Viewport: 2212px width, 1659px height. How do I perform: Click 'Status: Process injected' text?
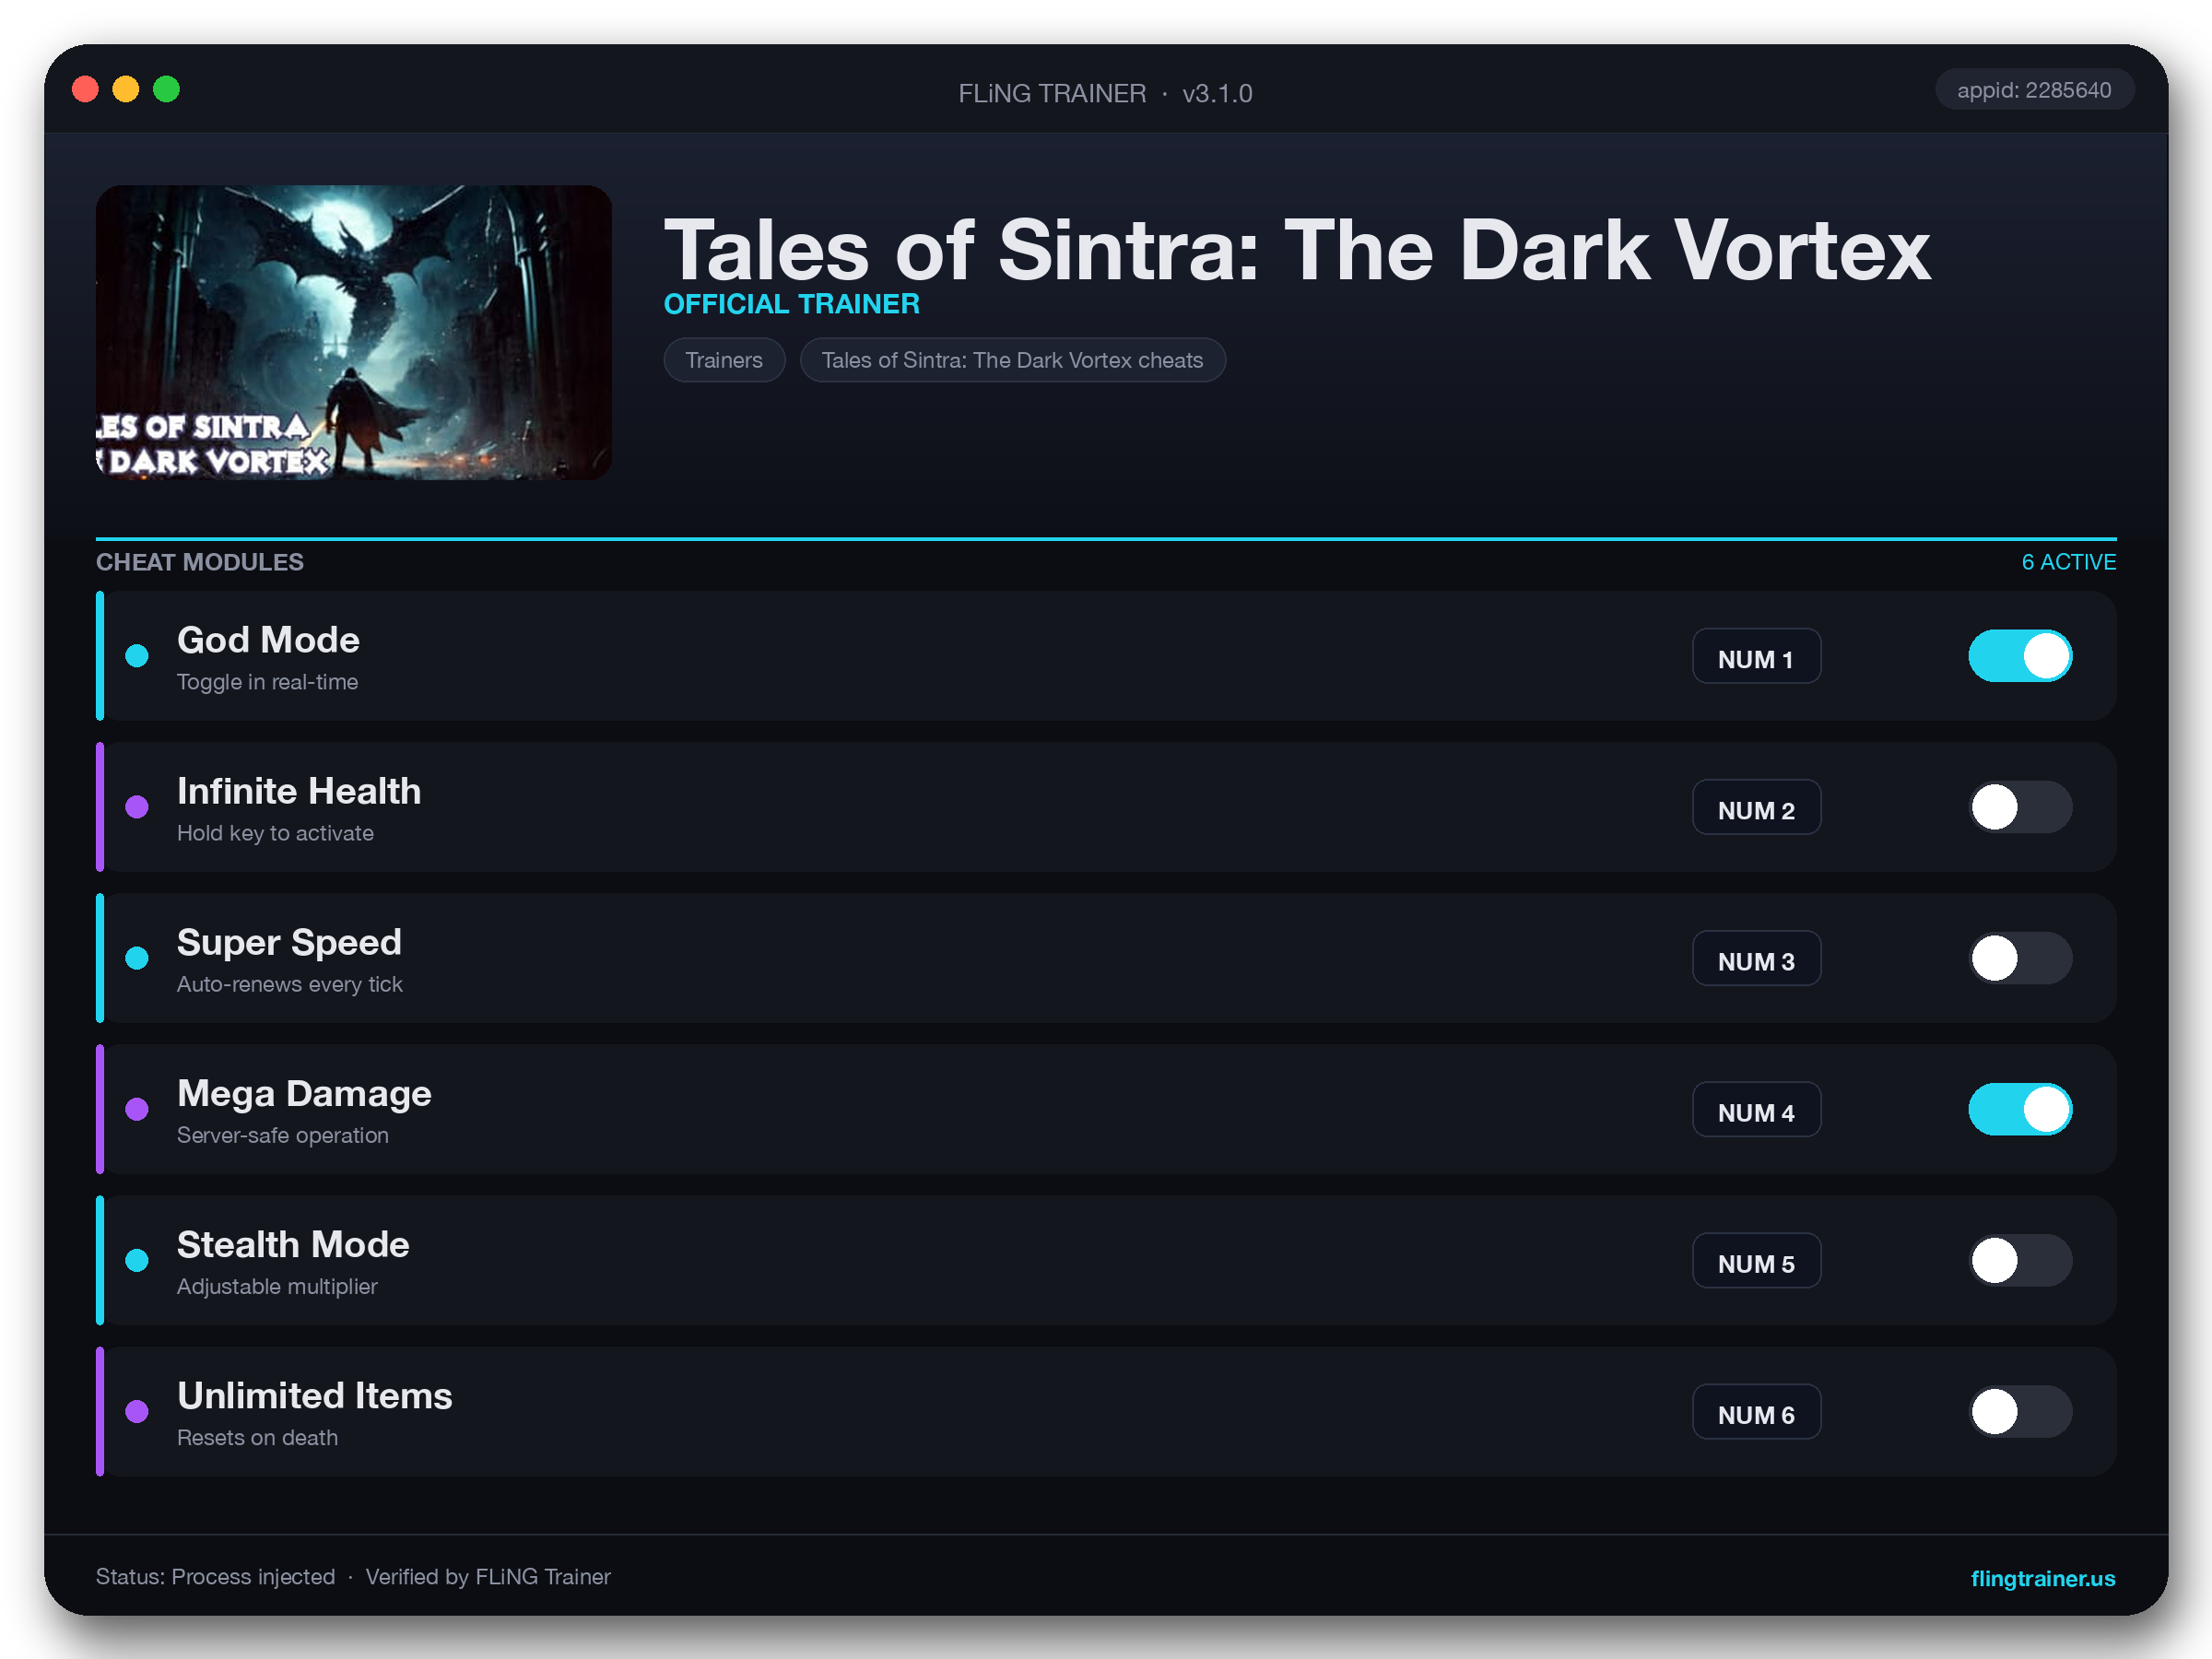215,1576
